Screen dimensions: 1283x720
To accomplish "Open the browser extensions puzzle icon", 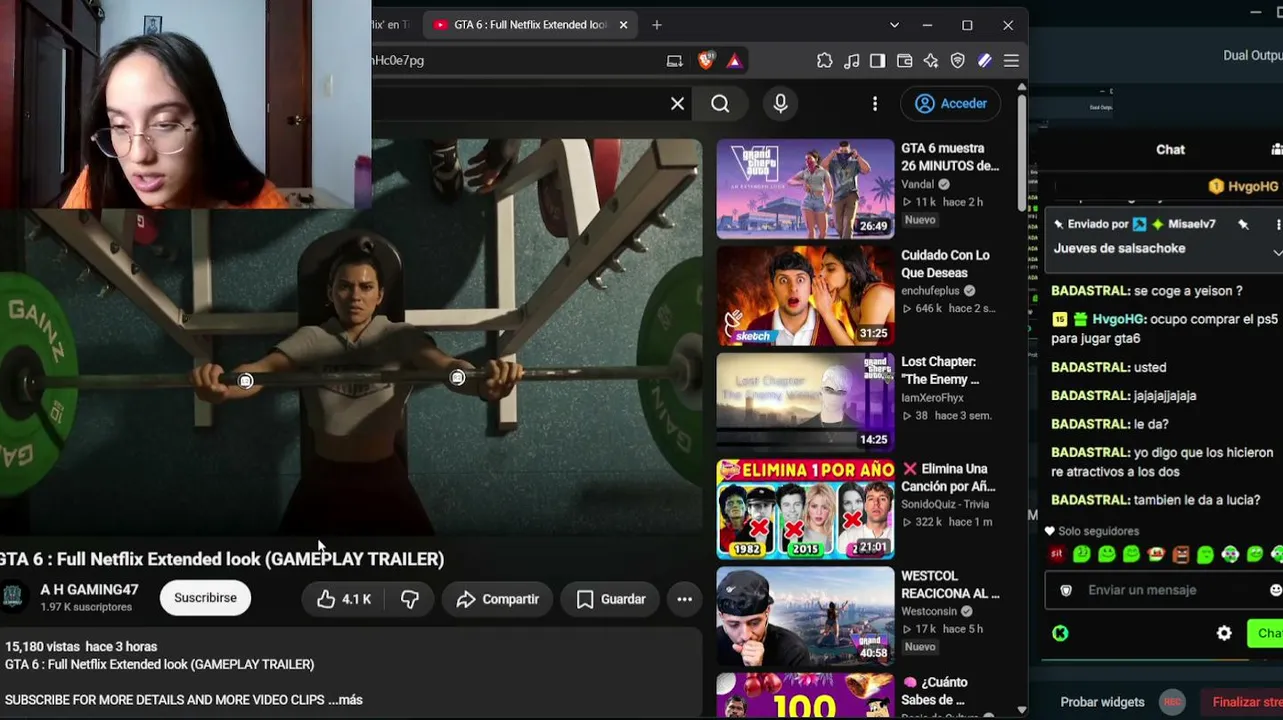I will coord(825,61).
